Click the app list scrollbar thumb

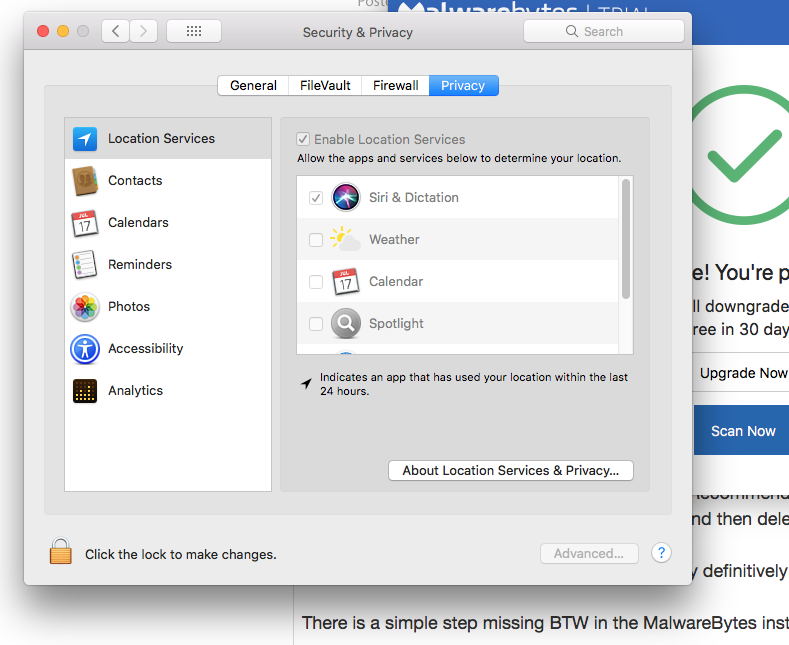coord(626,239)
